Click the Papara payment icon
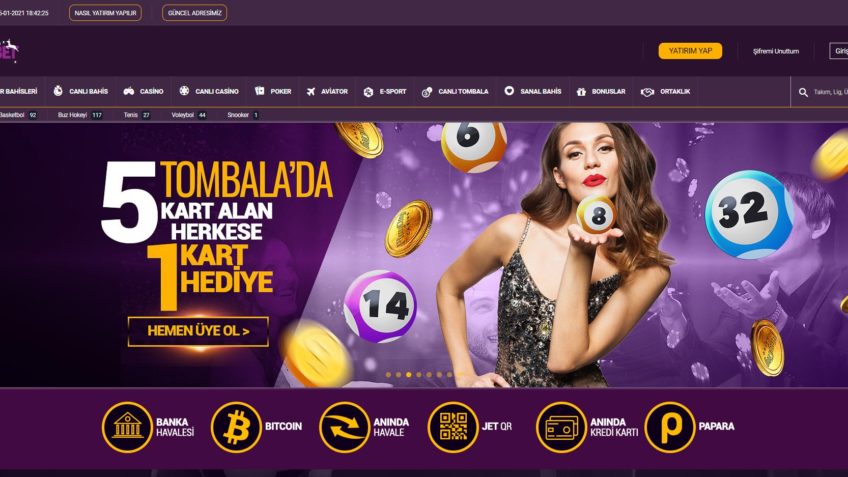Screen dimensions: 848x477 [x=670, y=427]
